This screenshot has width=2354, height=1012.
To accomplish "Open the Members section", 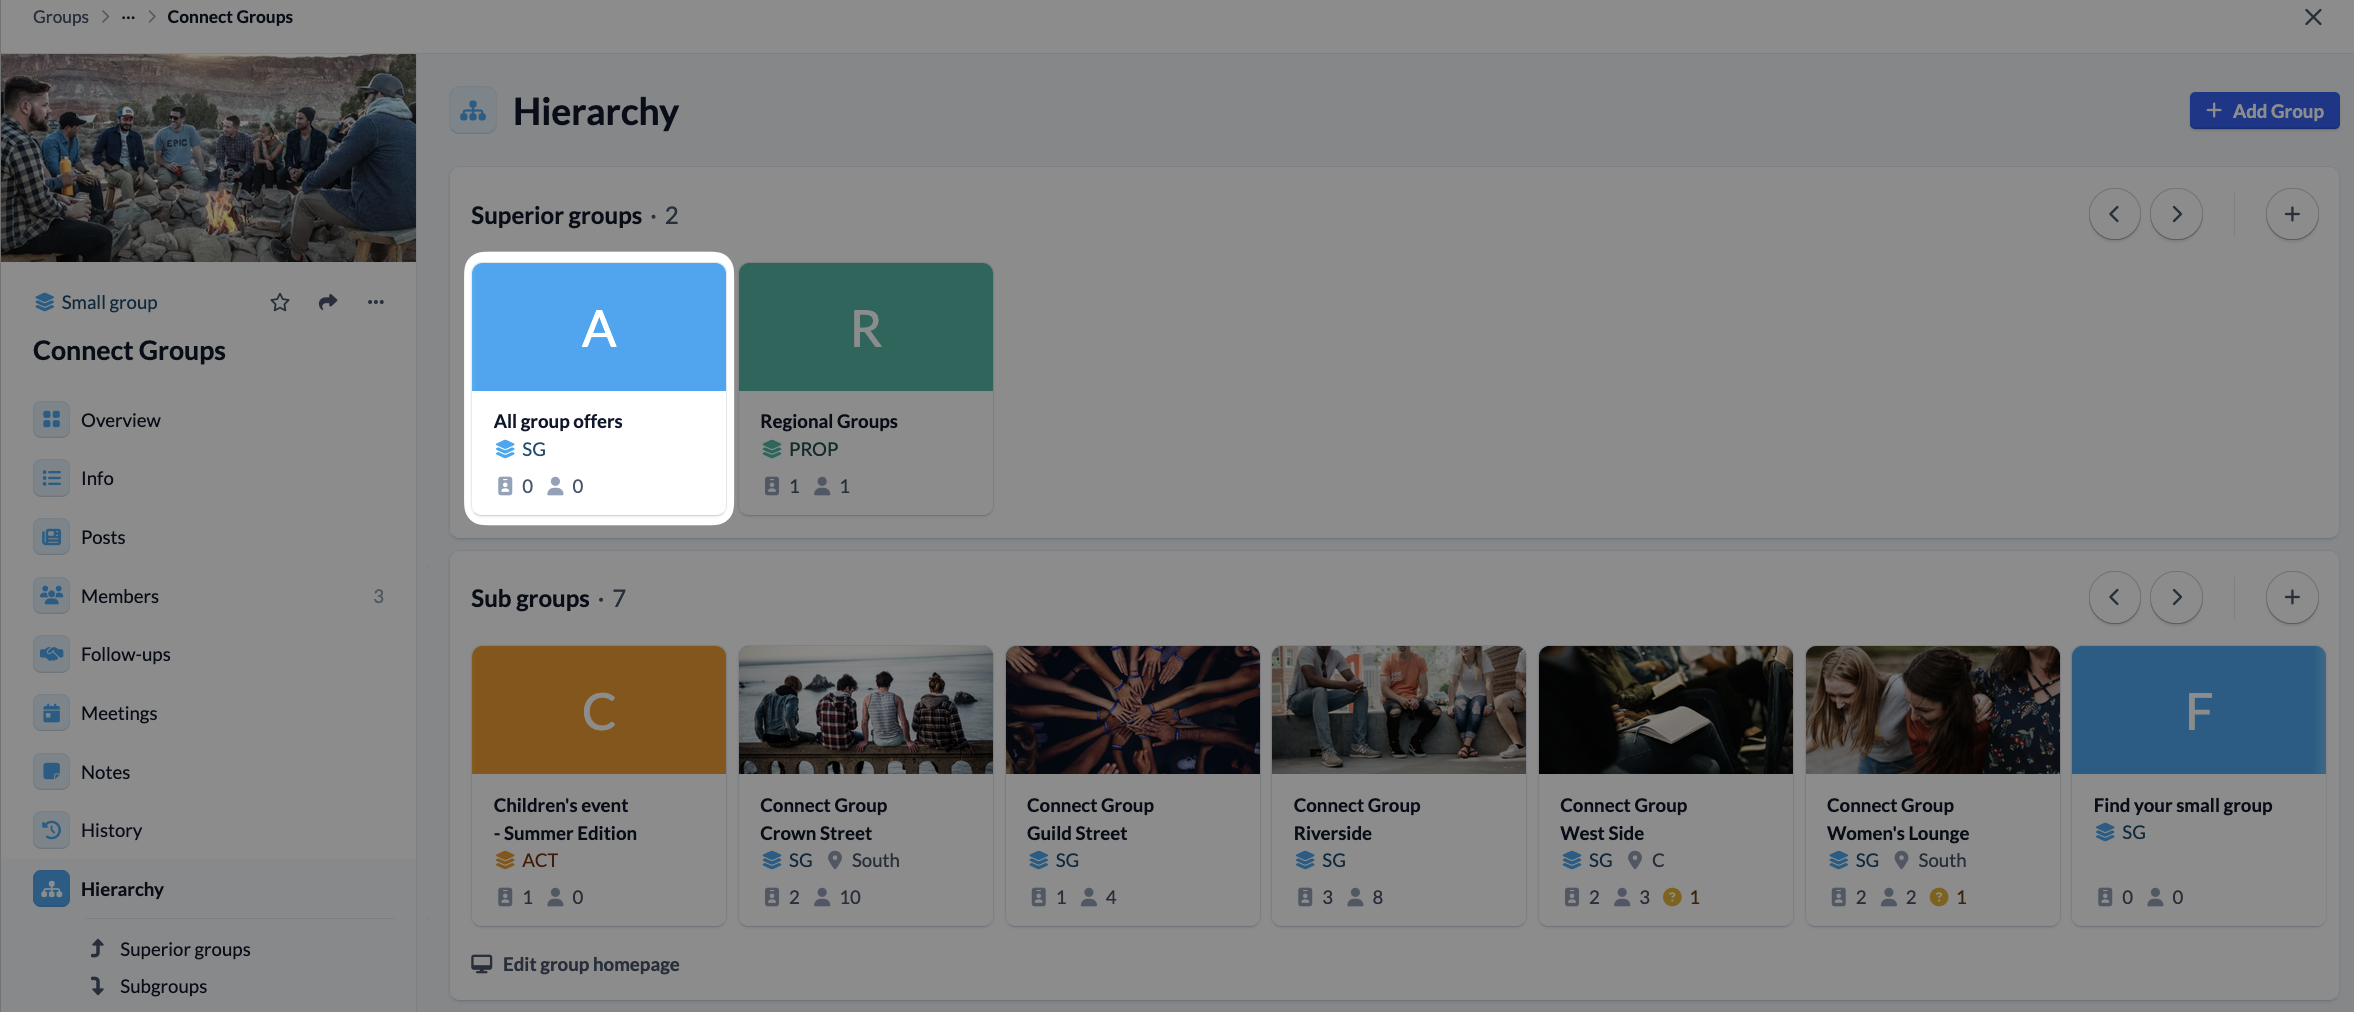I will tap(119, 596).
